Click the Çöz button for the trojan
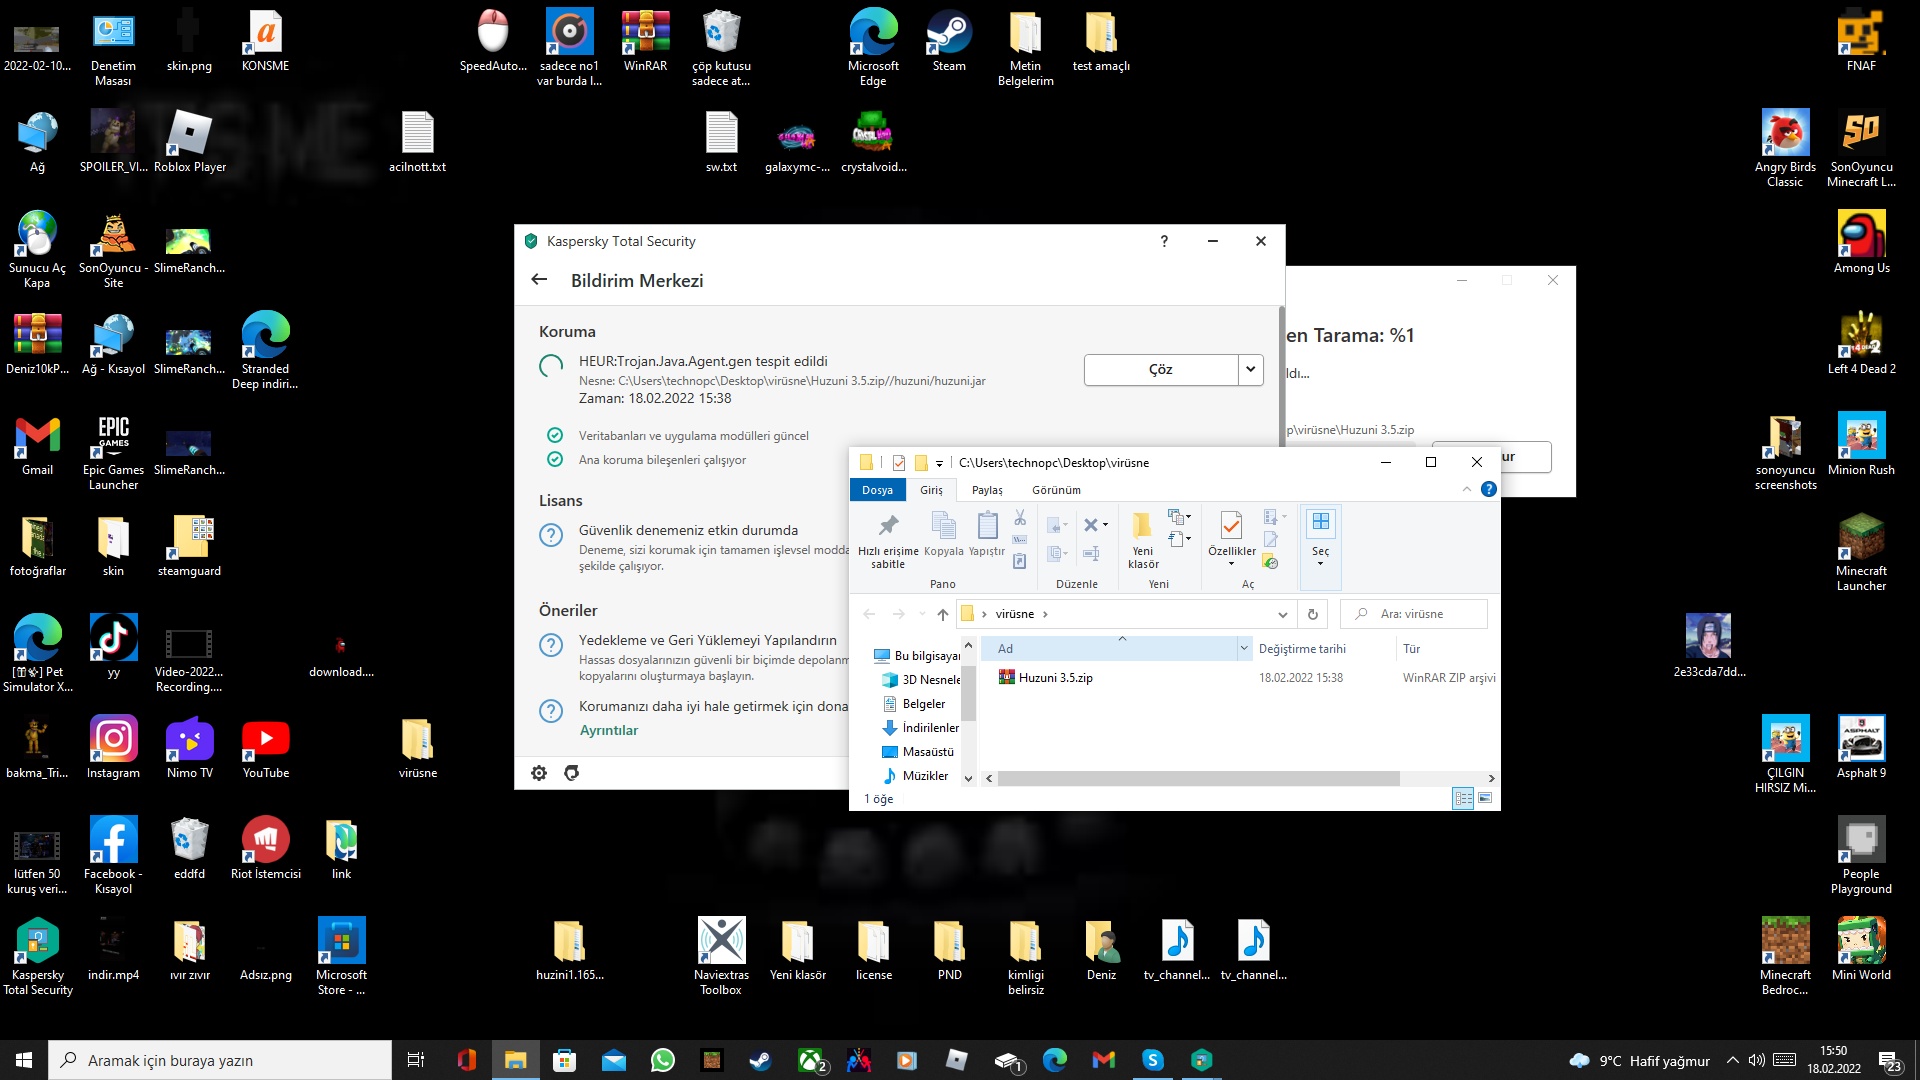The image size is (1920, 1080). (x=1160, y=370)
